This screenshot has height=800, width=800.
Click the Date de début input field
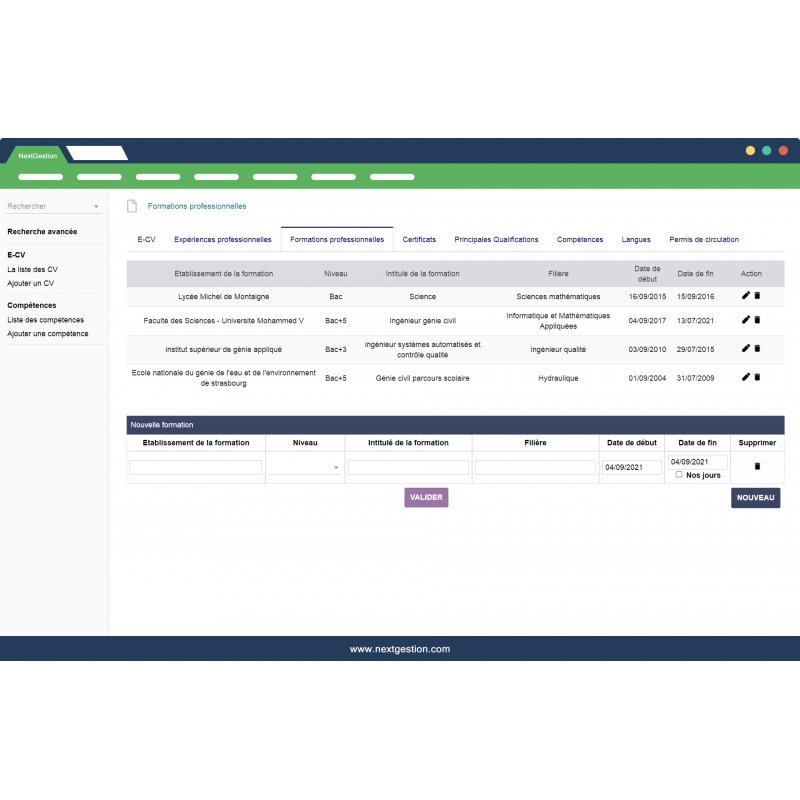pos(630,467)
